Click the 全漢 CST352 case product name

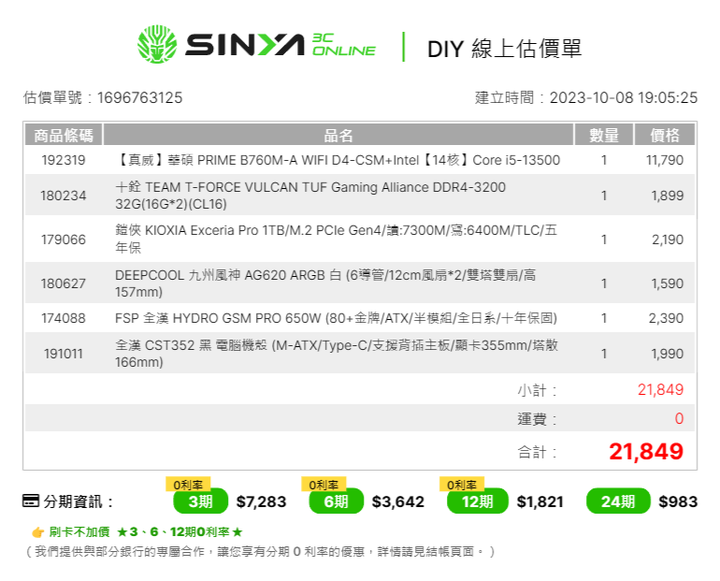point(337,354)
